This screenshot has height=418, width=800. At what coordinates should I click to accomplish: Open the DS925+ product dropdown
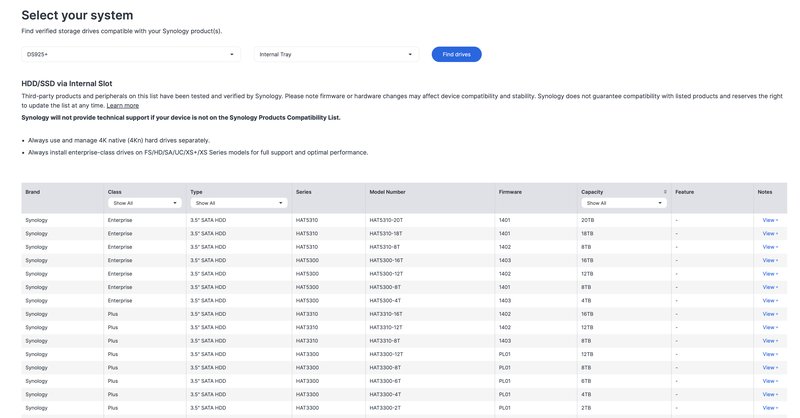coord(131,54)
